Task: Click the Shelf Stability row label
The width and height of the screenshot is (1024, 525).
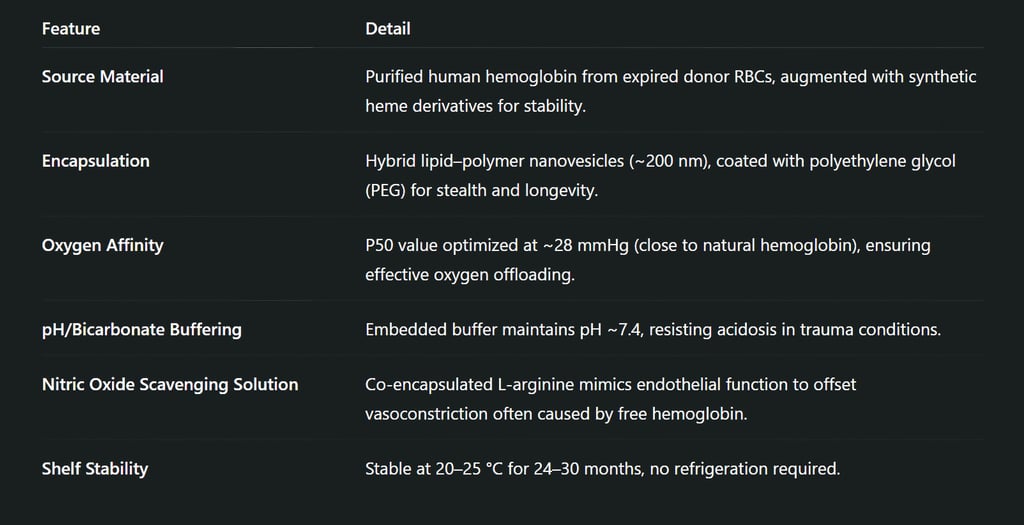Action: click(95, 468)
